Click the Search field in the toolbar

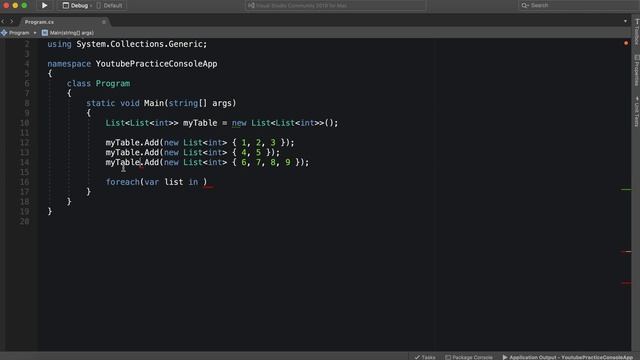[580, 5]
